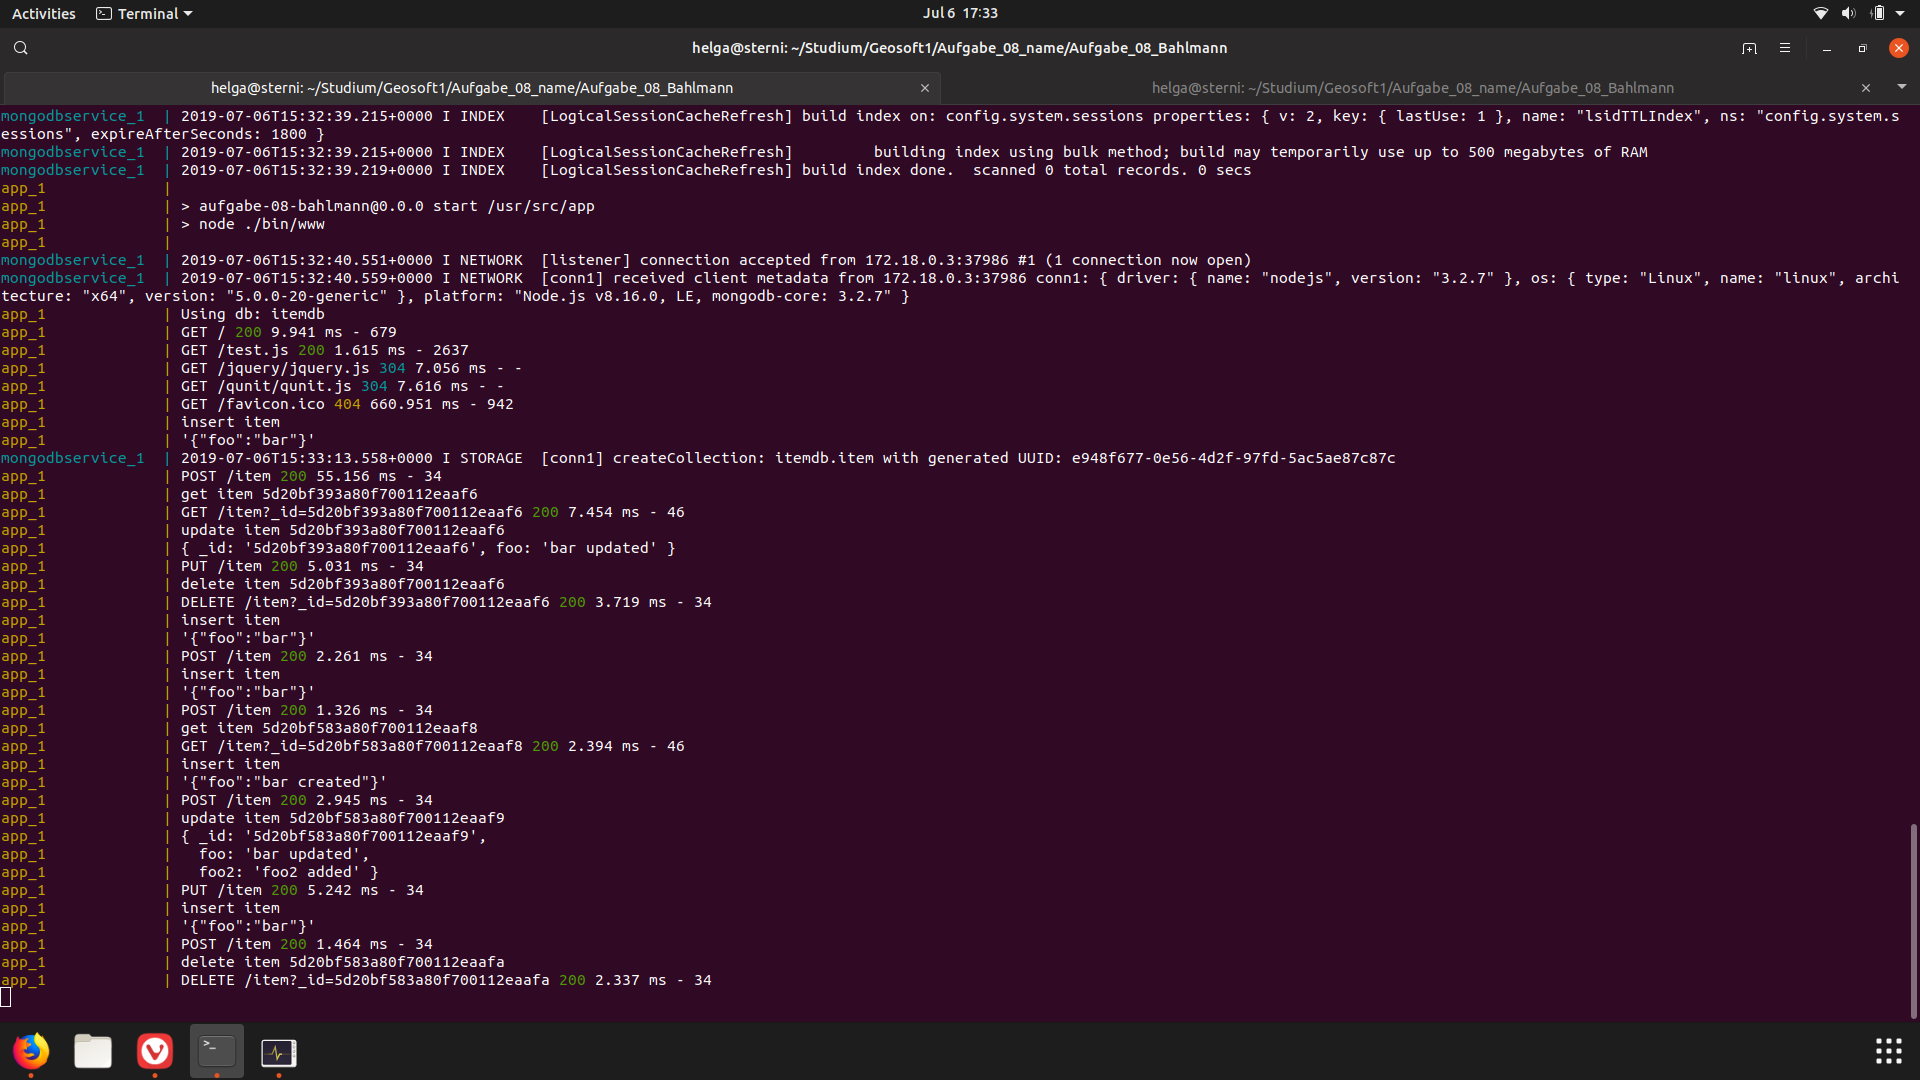Image resolution: width=1920 pixels, height=1080 pixels.
Task: Show applications grid
Action: [1888, 1051]
